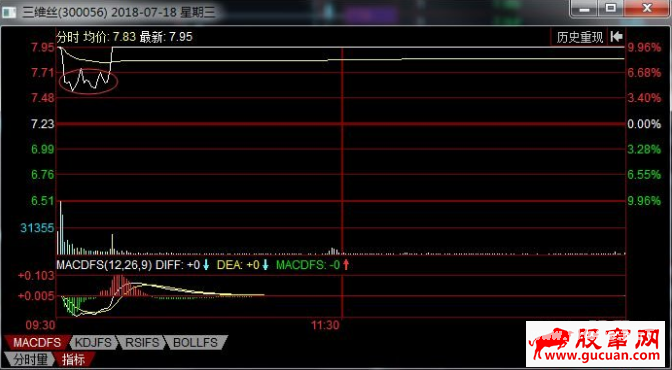Click the tallest volume bar at market open
The width and height of the screenshot is (672, 370).
pyautogui.click(x=60, y=228)
